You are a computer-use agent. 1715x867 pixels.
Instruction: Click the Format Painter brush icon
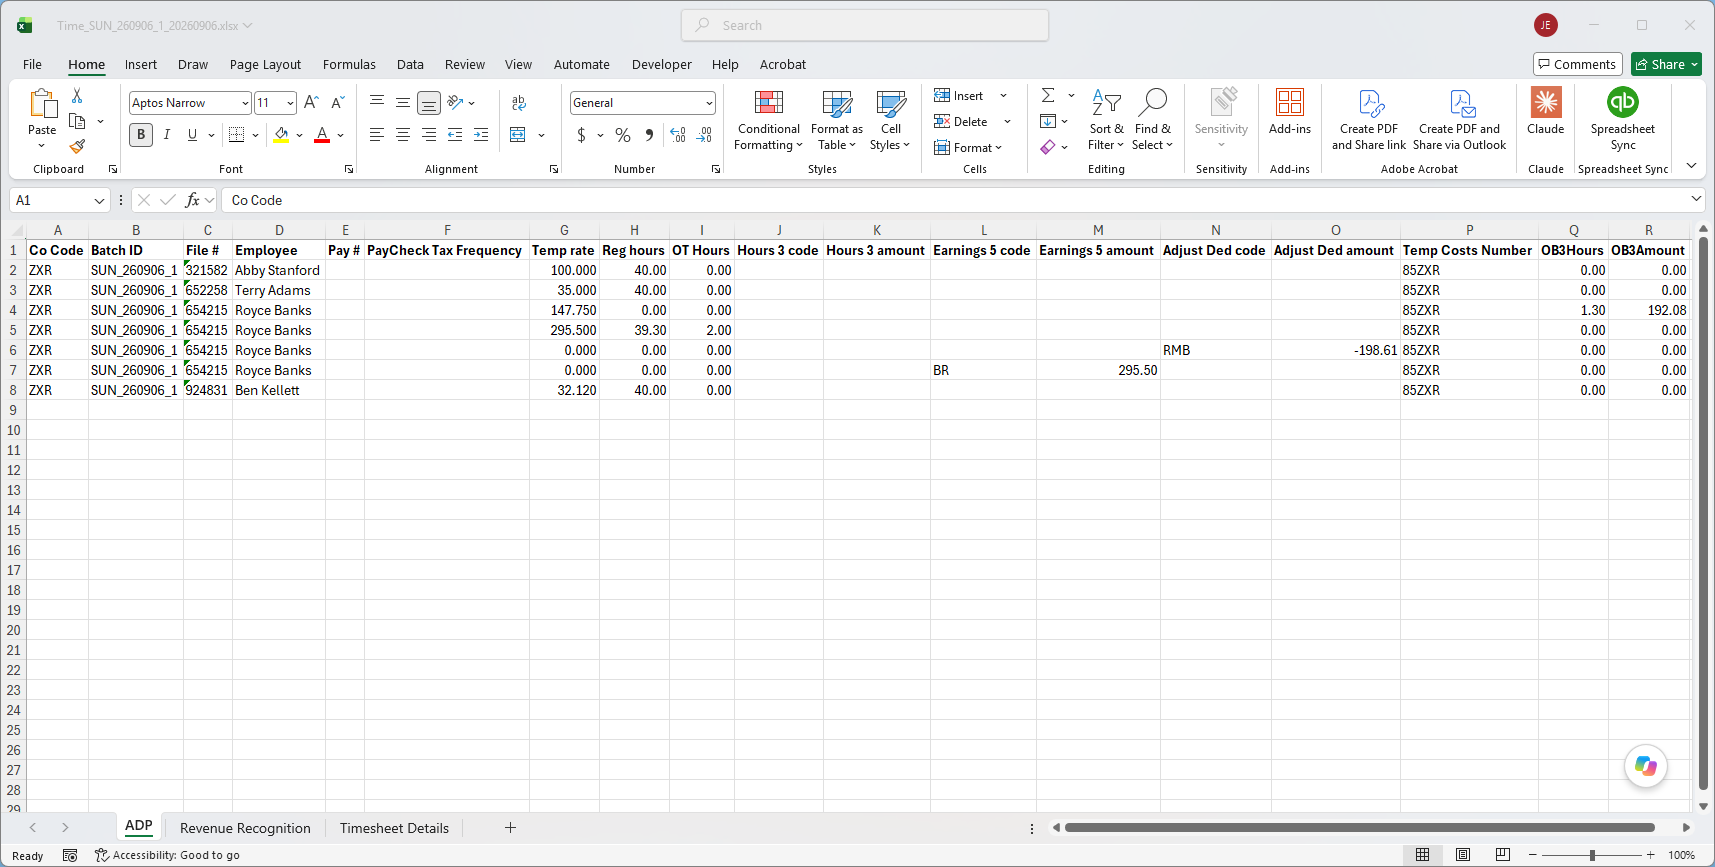click(77, 146)
